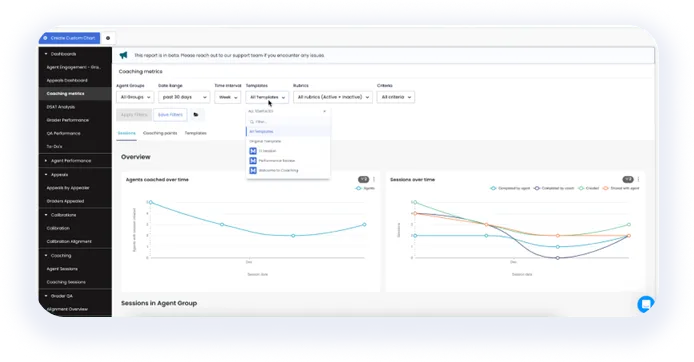This screenshot has height=362, width=694.
Task: Click the blue M icon beside Welcome to Coaching
Action: pos(253,170)
